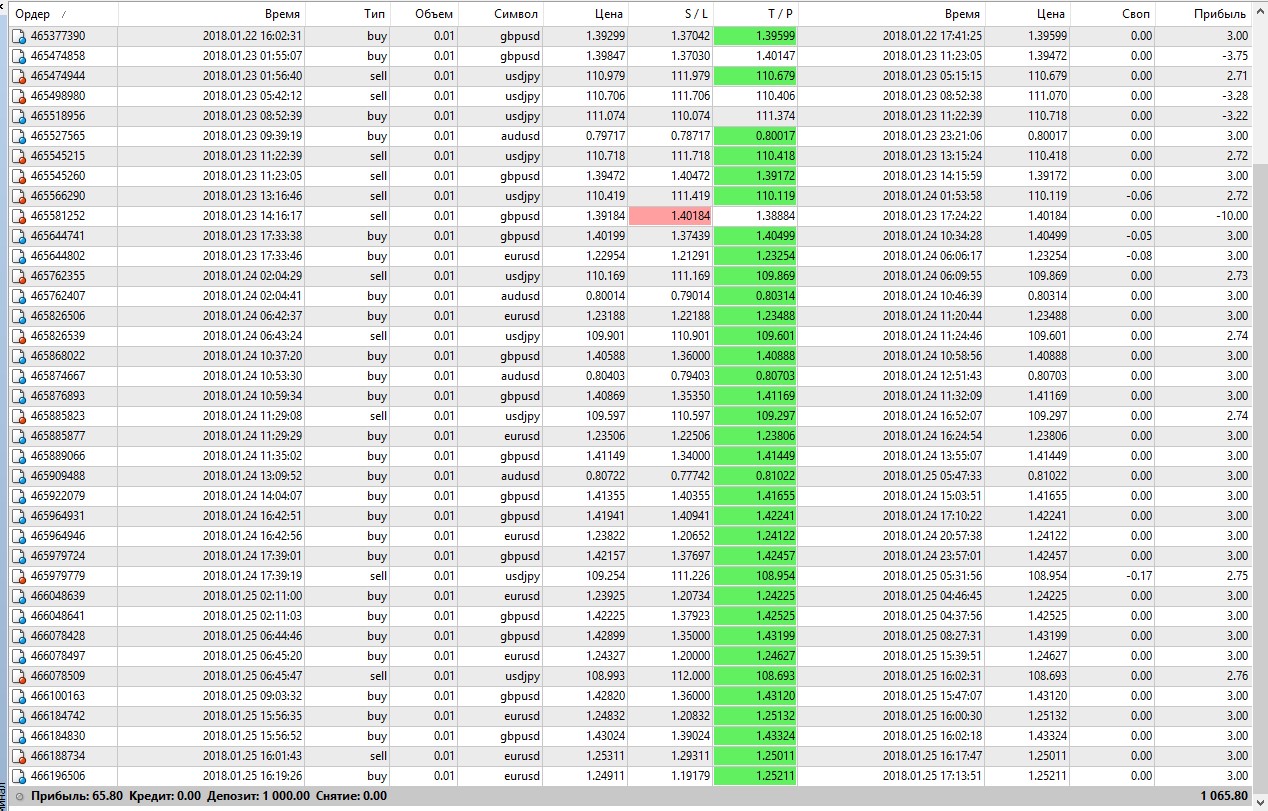The image size is (1268, 811).
Task: Select the sell icon of order 465545215
Action: click(x=19, y=156)
